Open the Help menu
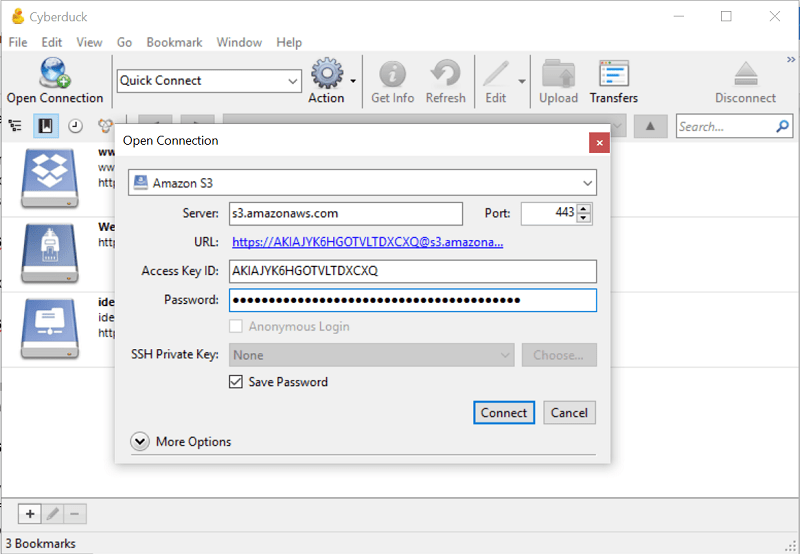The image size is (800, 554). [289, 42]
